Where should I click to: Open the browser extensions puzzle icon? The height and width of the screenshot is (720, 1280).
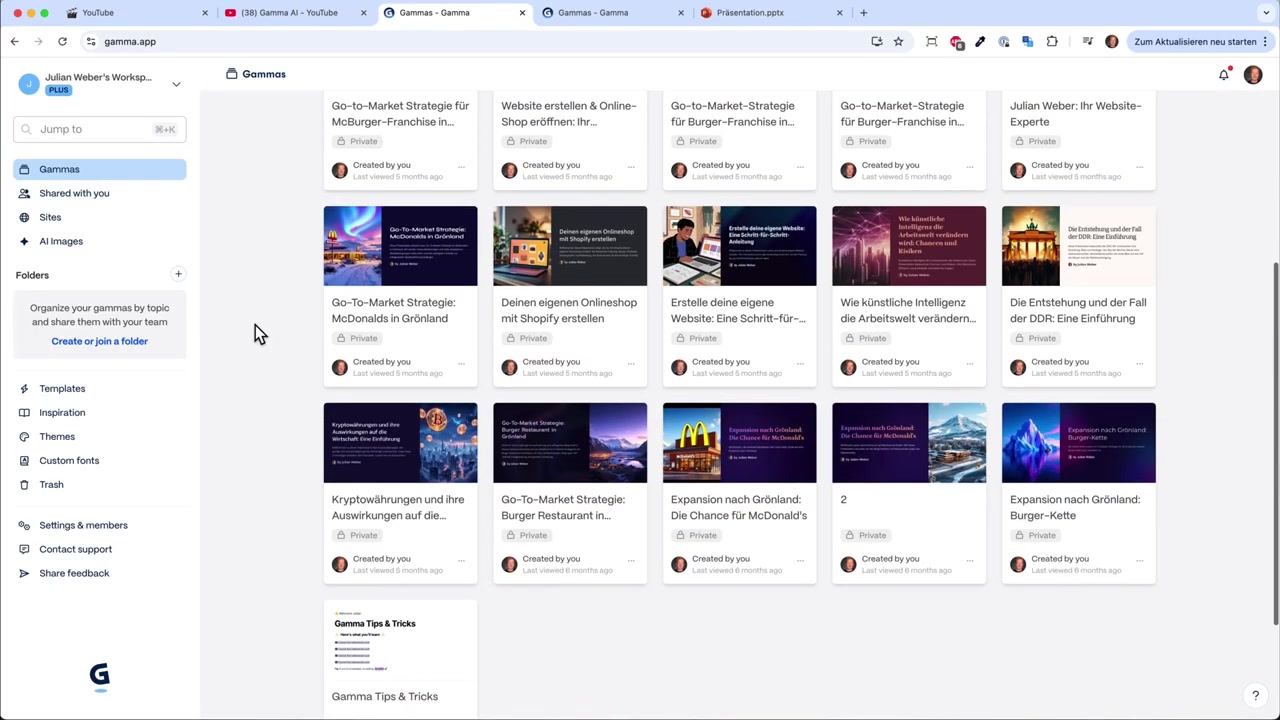(x=1052, y=41)
